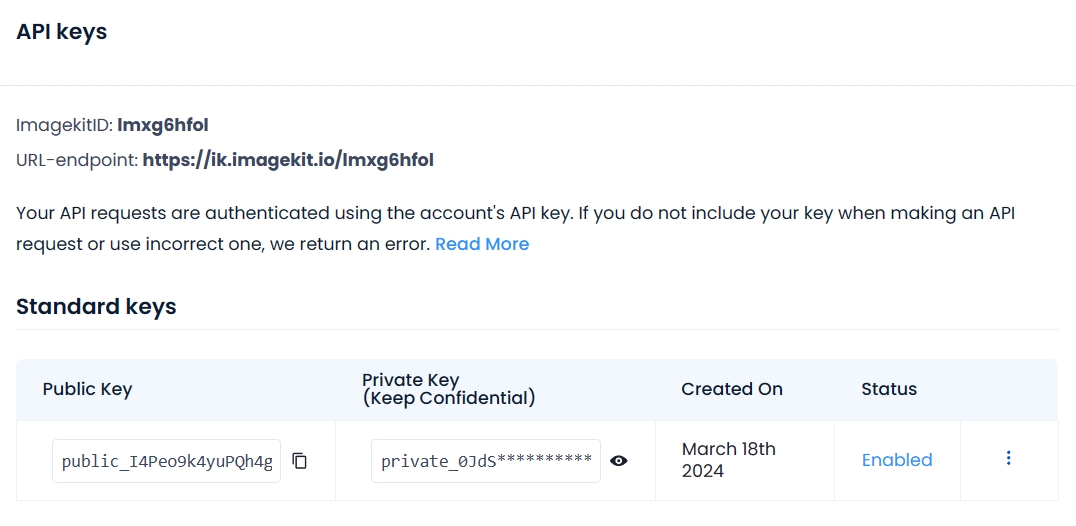
Task: Click the Status column header
Action: click(x=888, y=389)
